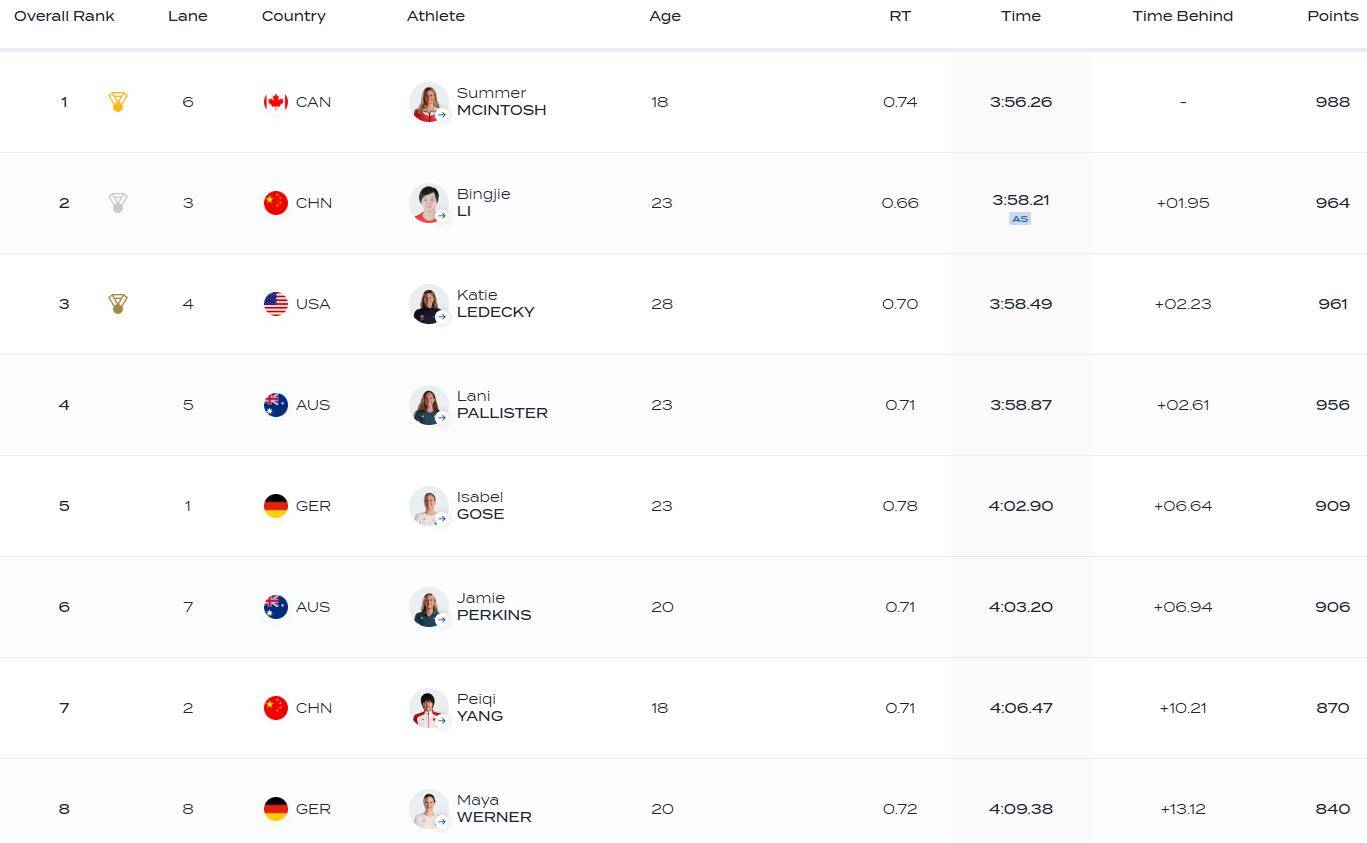
Task: Select the Points column header
Action: click(1333, 16)
